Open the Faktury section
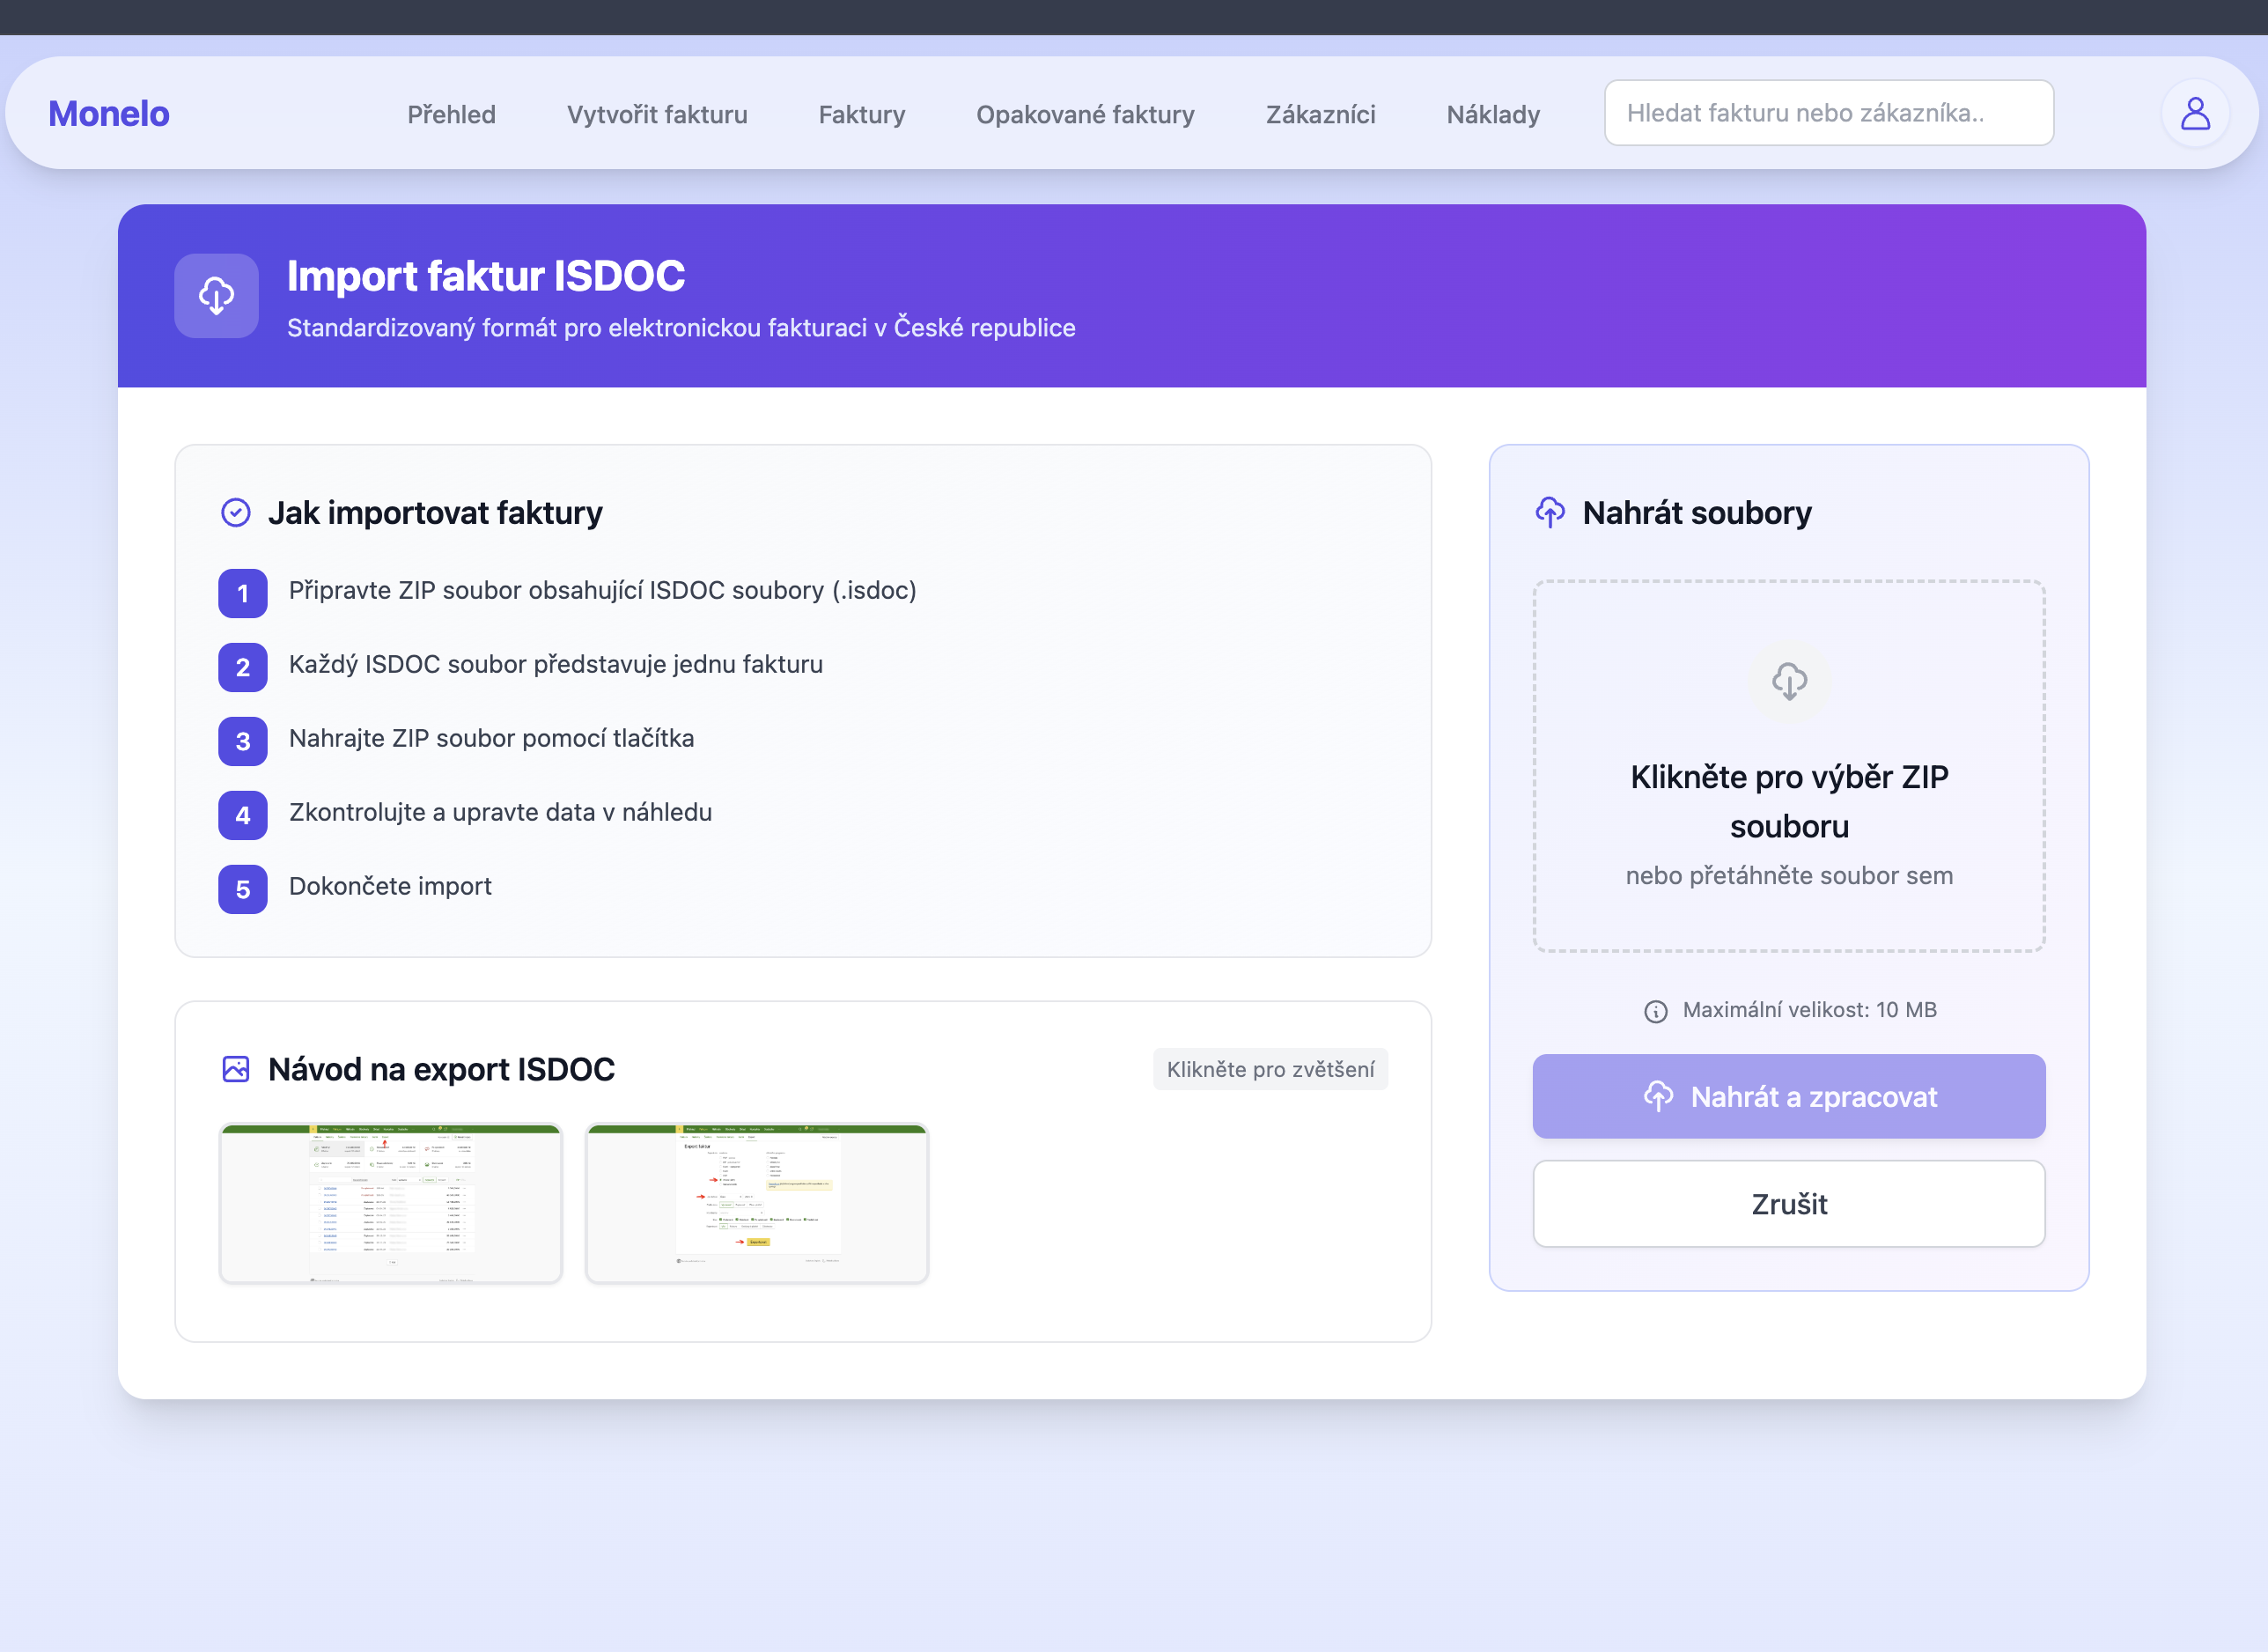 [x=861, y=114]
